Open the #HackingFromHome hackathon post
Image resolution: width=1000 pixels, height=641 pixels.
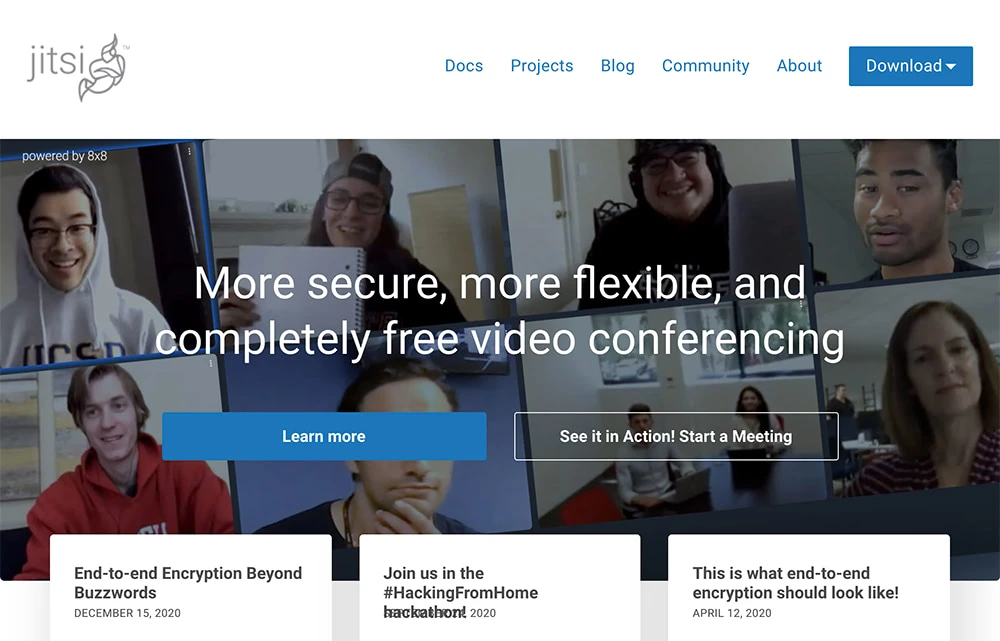click(460, 592)
